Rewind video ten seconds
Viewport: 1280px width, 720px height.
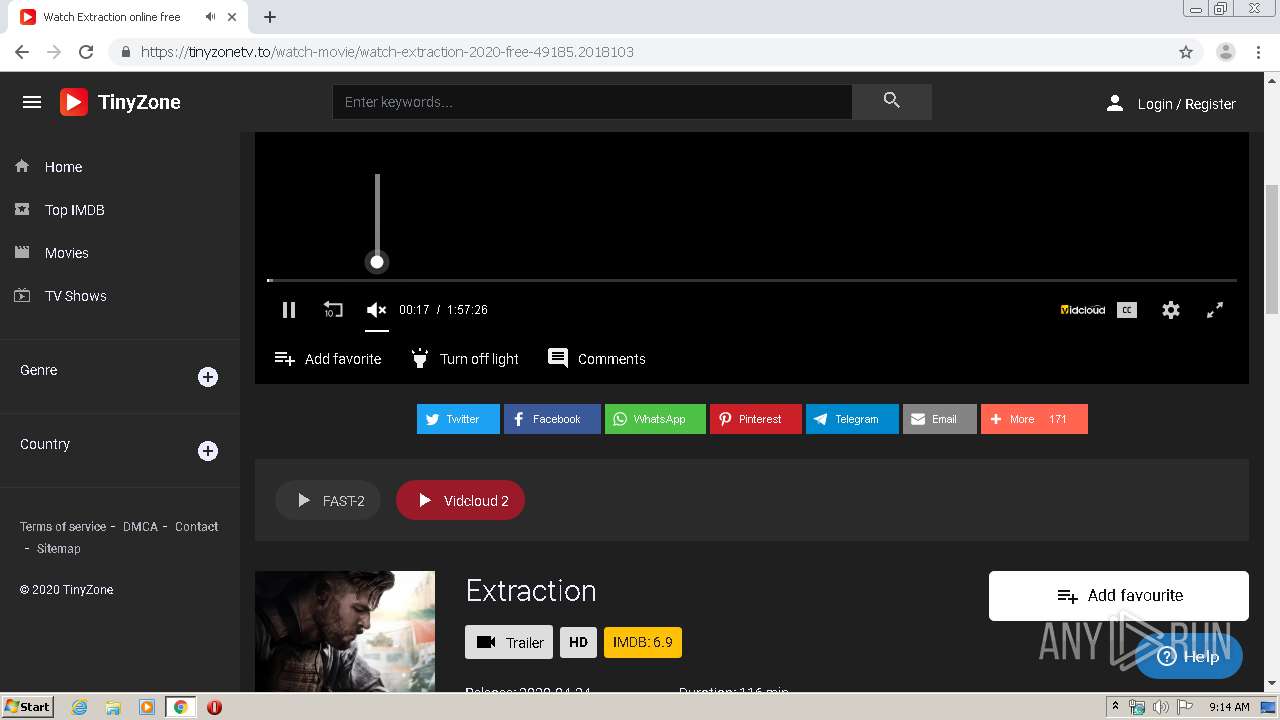(x=333, y=310)
